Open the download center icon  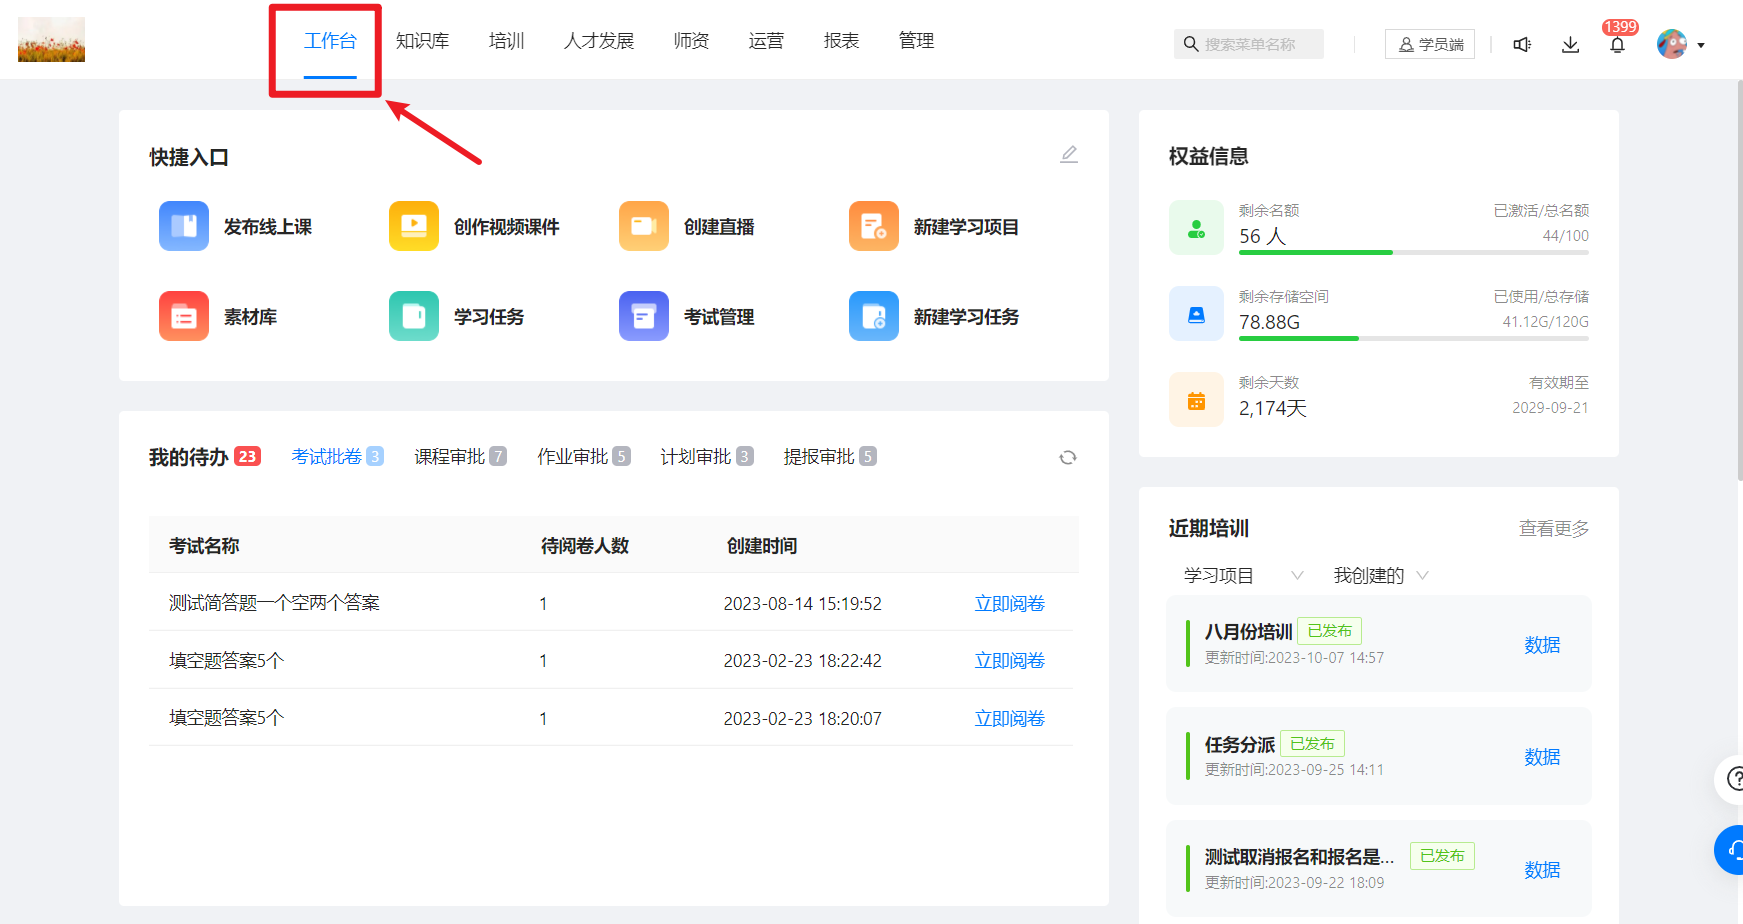click(x=1570, y=45)
